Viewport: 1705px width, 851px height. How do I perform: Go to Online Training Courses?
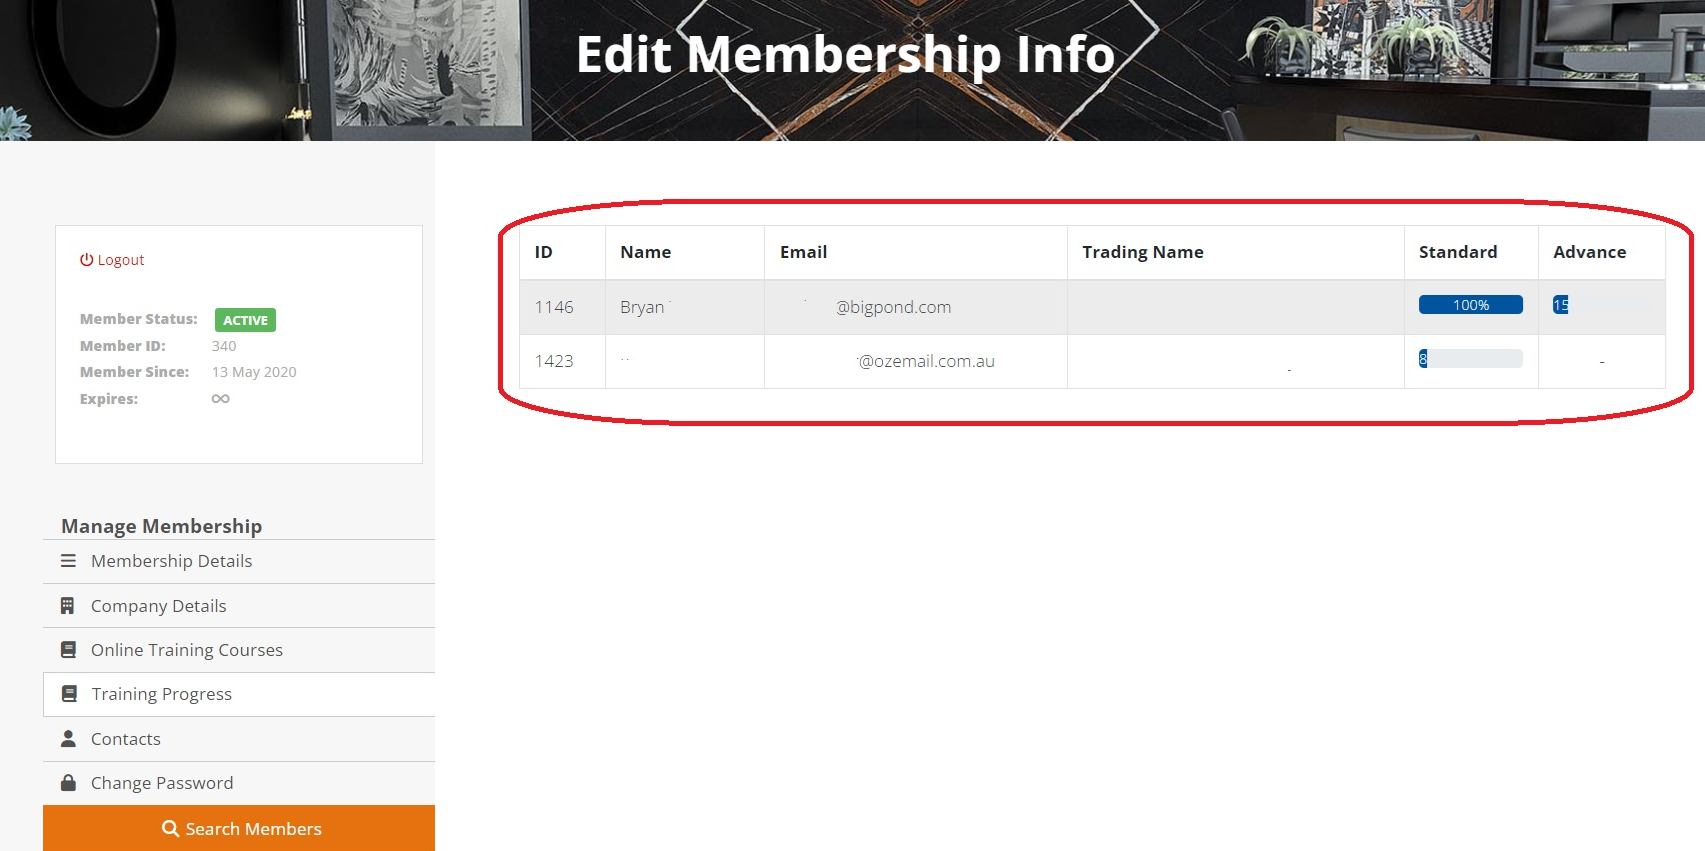186,650
